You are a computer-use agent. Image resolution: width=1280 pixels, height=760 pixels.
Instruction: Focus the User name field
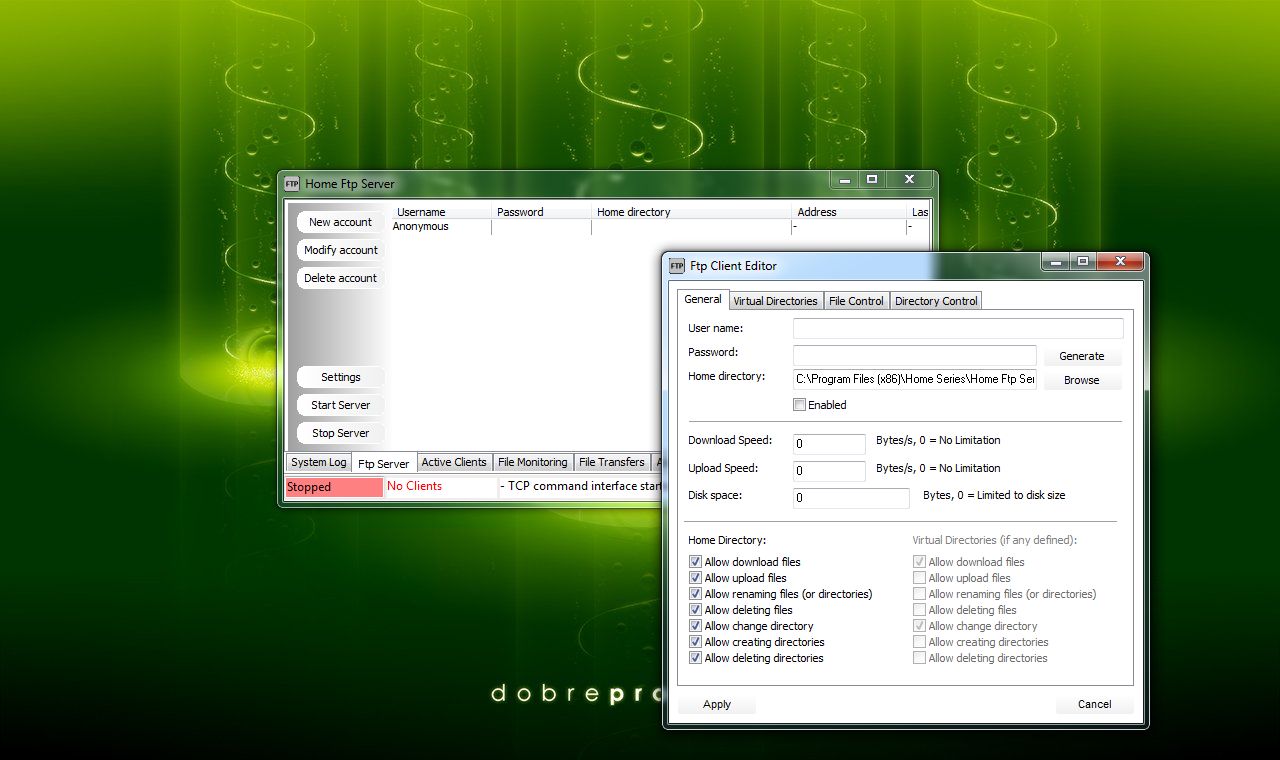958,328
